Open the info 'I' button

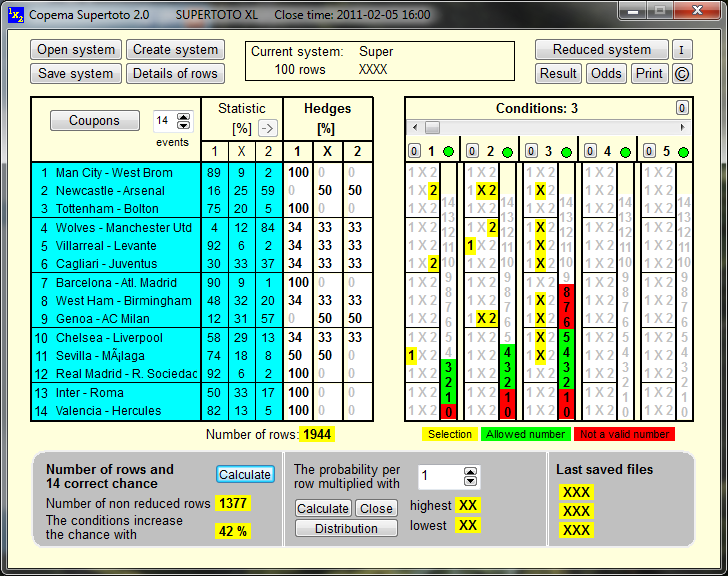point(681,50)
